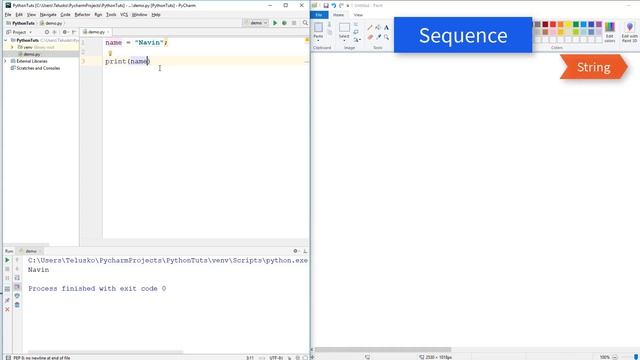Start debugging with the green bug icon
Screen dimensions: 640x360
[284, 23]
